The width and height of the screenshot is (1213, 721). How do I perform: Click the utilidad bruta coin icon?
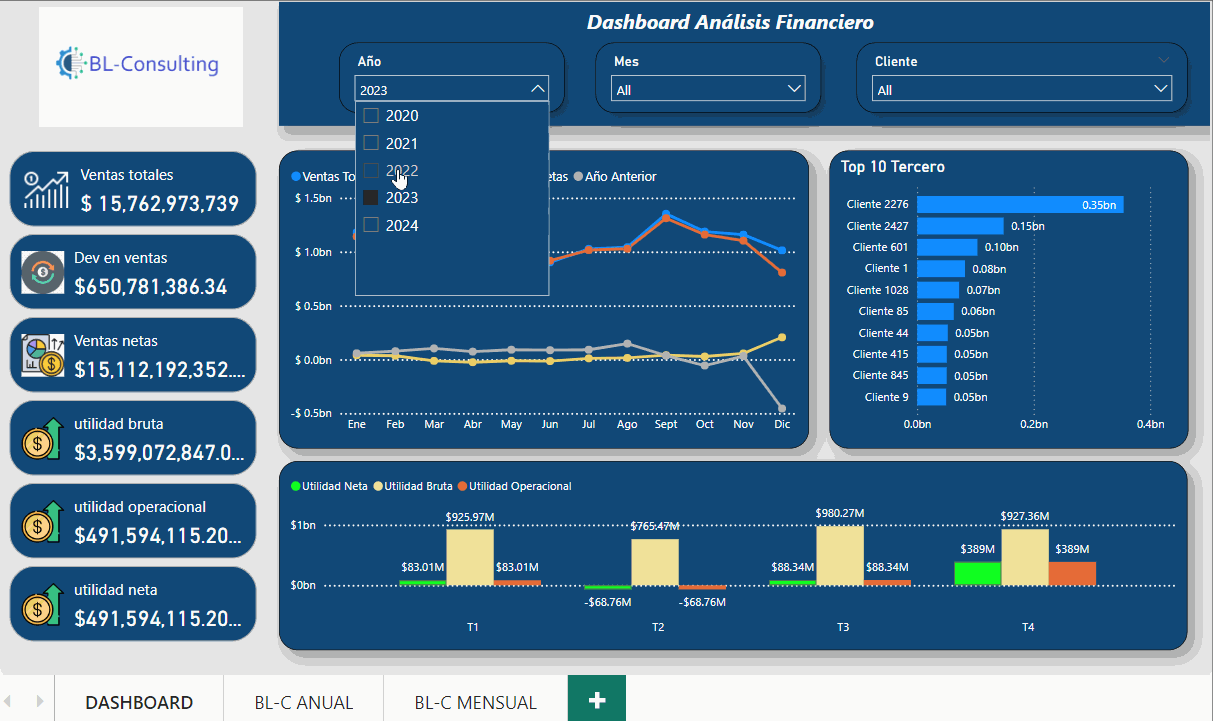click(x=43, y=438)
